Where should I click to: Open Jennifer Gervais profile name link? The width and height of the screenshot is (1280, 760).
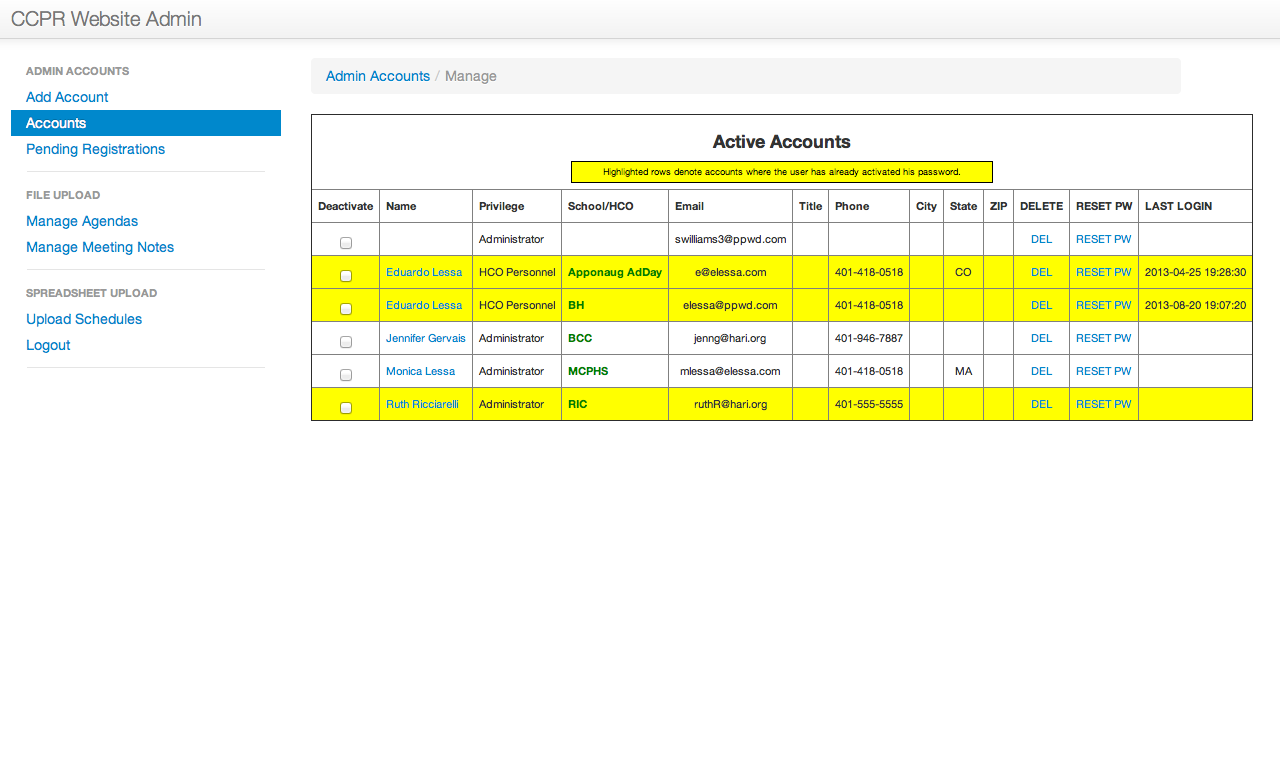(x=426, y=338)
